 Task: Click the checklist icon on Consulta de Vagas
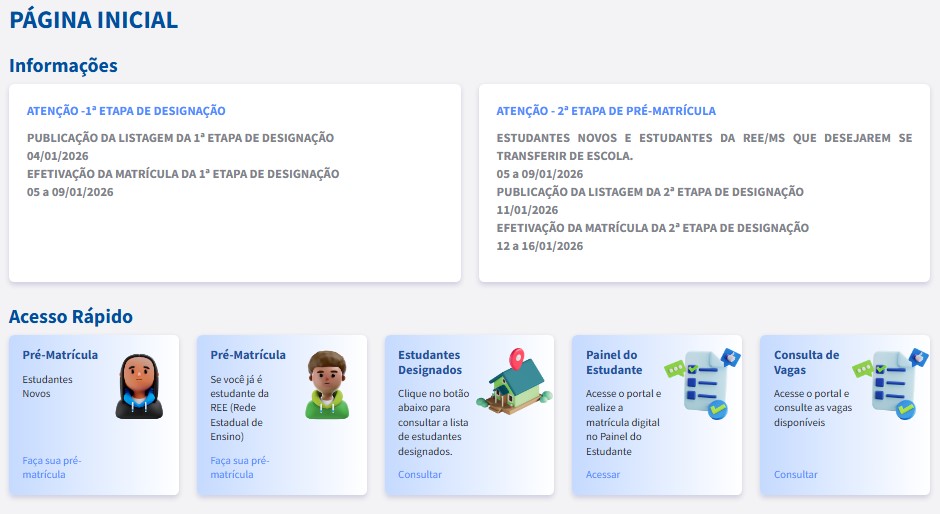coord(890,382)
